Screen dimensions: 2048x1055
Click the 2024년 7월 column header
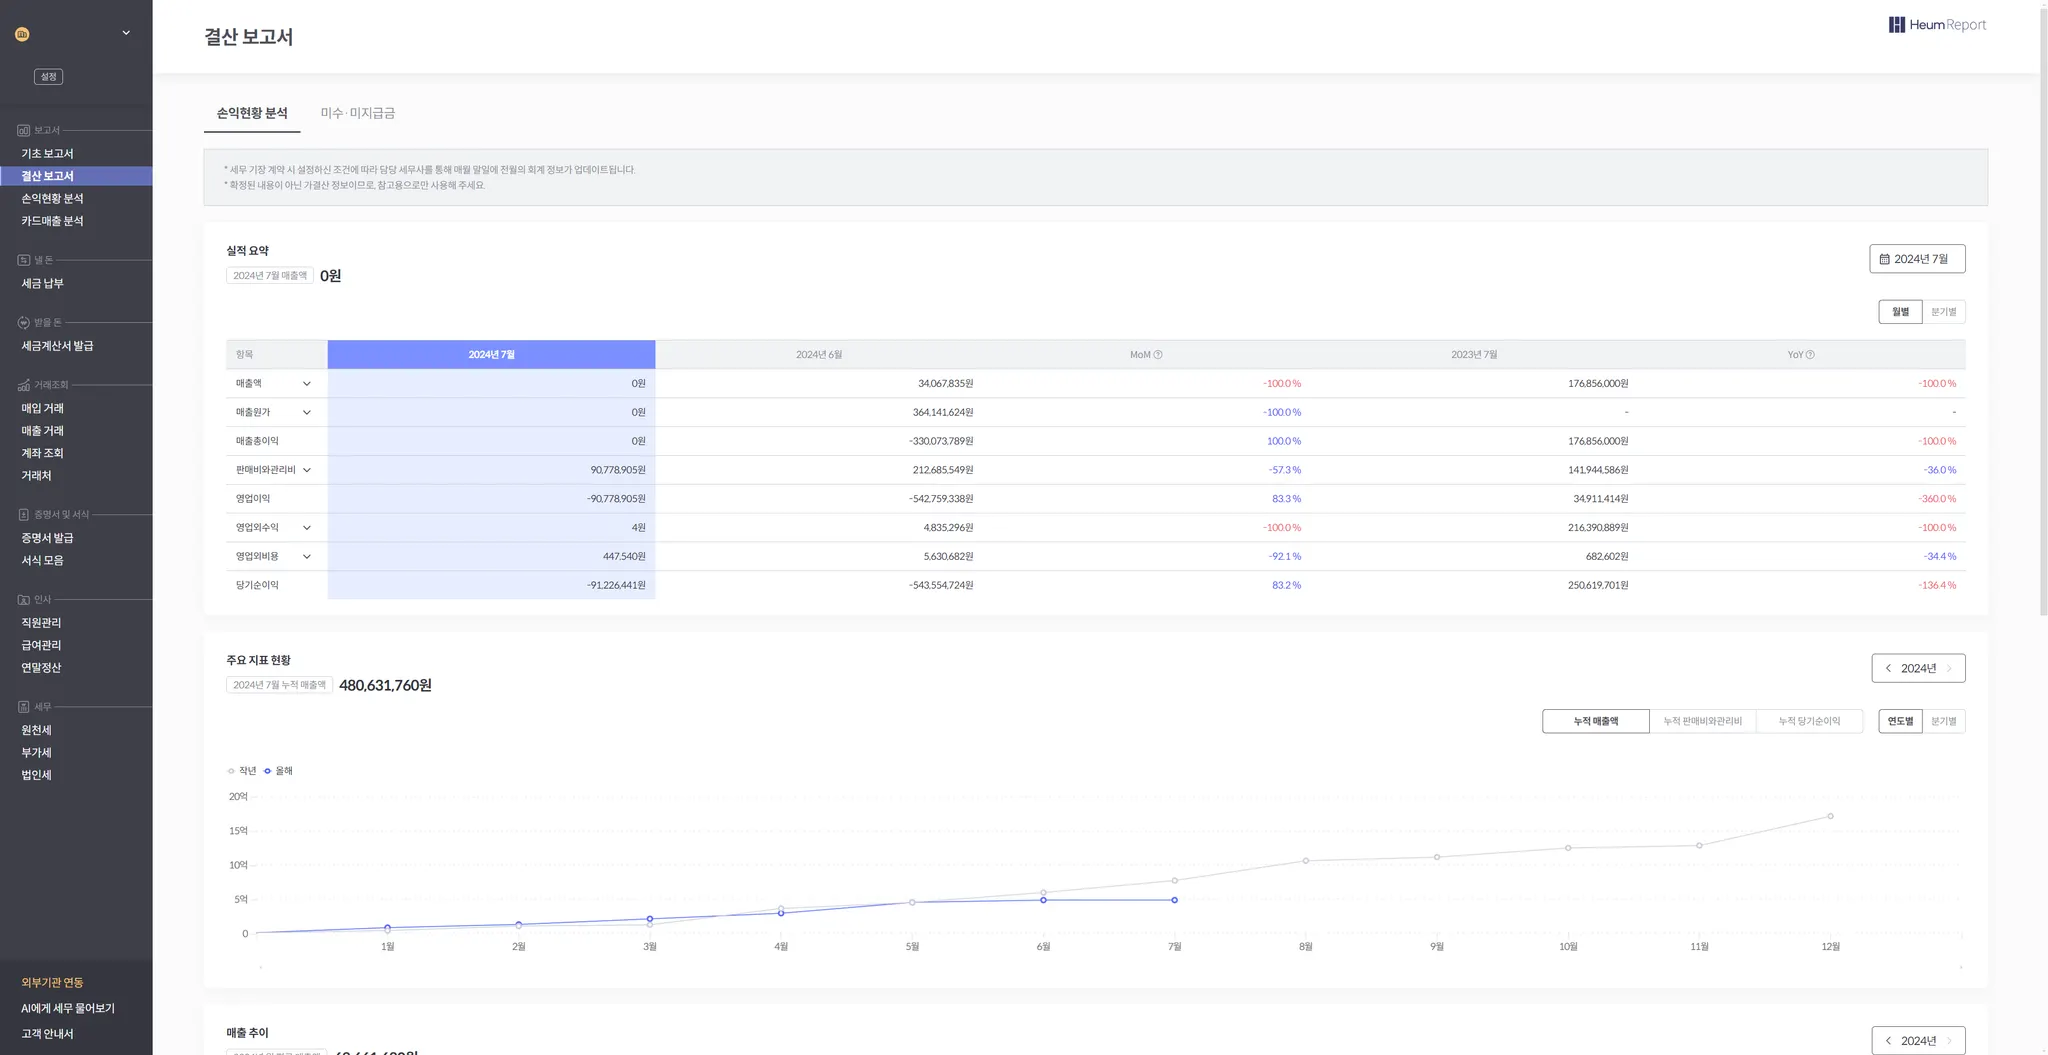(x=491, y=355)
